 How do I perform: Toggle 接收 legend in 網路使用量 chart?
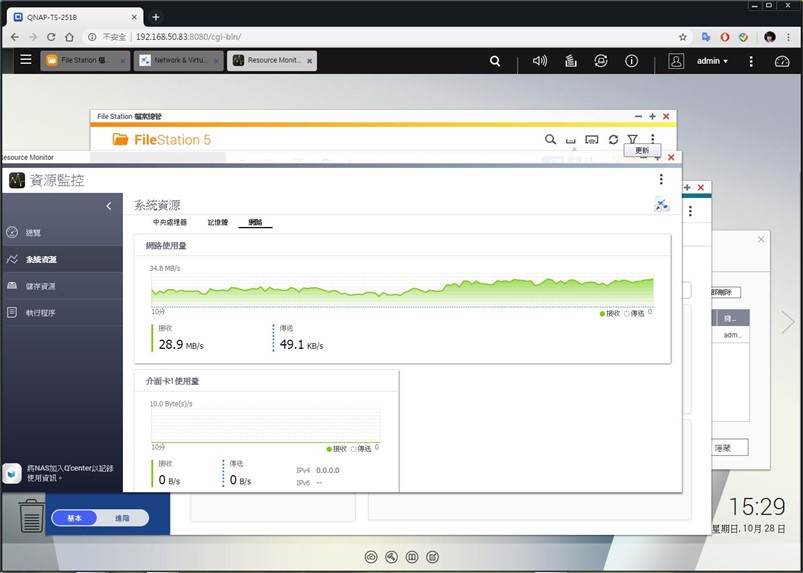pyautogui.click(x=609, y=313)
